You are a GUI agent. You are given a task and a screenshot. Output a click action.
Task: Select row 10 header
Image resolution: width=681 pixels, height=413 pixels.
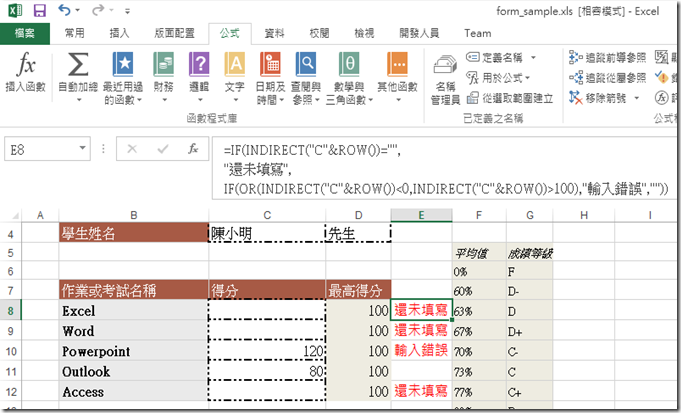click(x=10, y=351)
